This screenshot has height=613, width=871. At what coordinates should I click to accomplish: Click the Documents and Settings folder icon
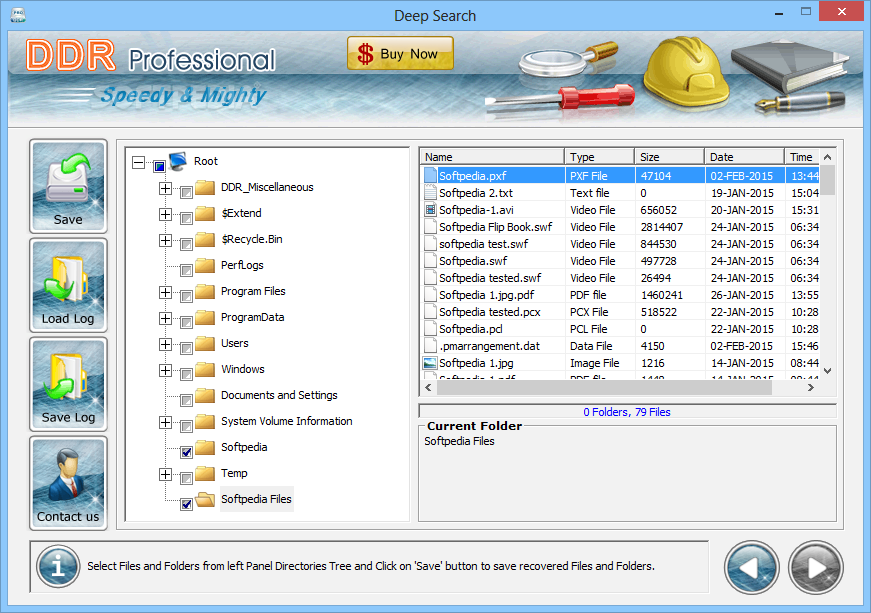(x=205, y=395)
